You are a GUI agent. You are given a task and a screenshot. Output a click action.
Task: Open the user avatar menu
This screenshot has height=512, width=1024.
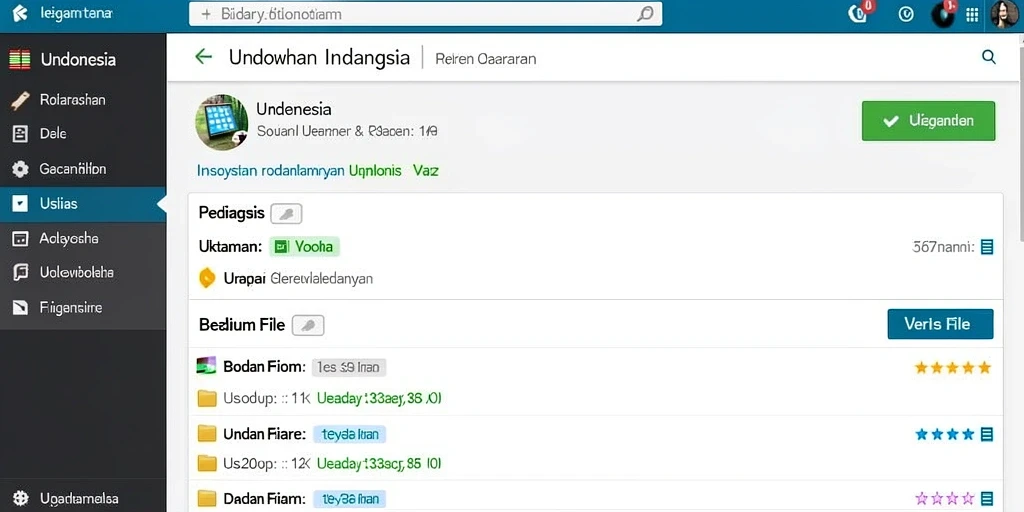[1004, 14]
